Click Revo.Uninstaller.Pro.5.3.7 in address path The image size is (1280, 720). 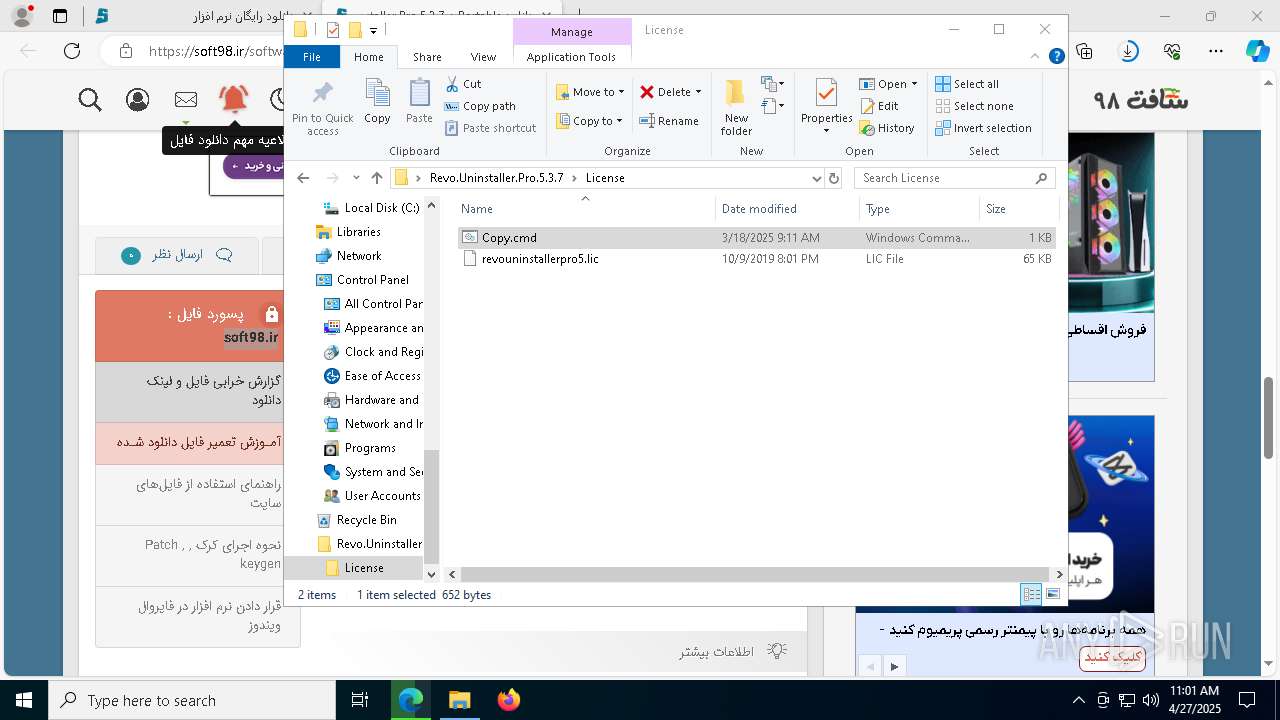[x=497, y=178]
